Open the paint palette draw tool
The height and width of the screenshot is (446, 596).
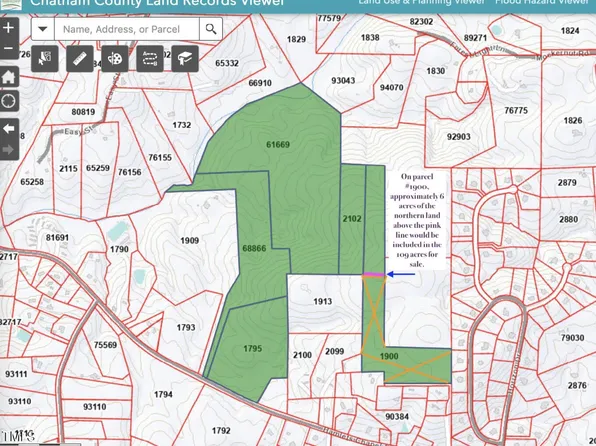point(115,59)
